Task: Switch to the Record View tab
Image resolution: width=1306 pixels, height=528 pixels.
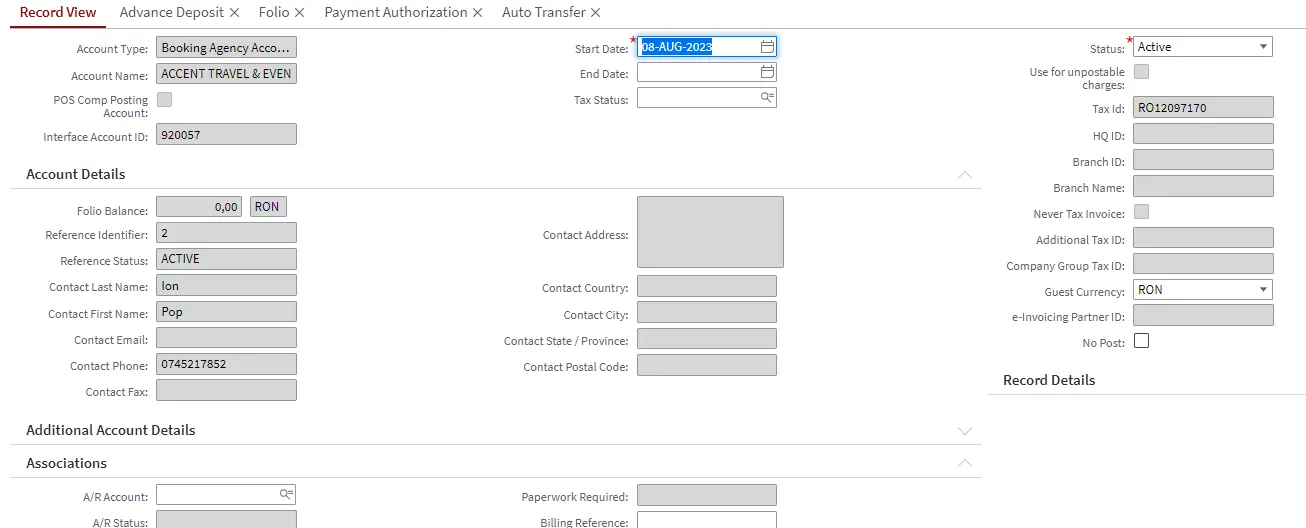Action: pyautogui.click(x=58, y=12)
